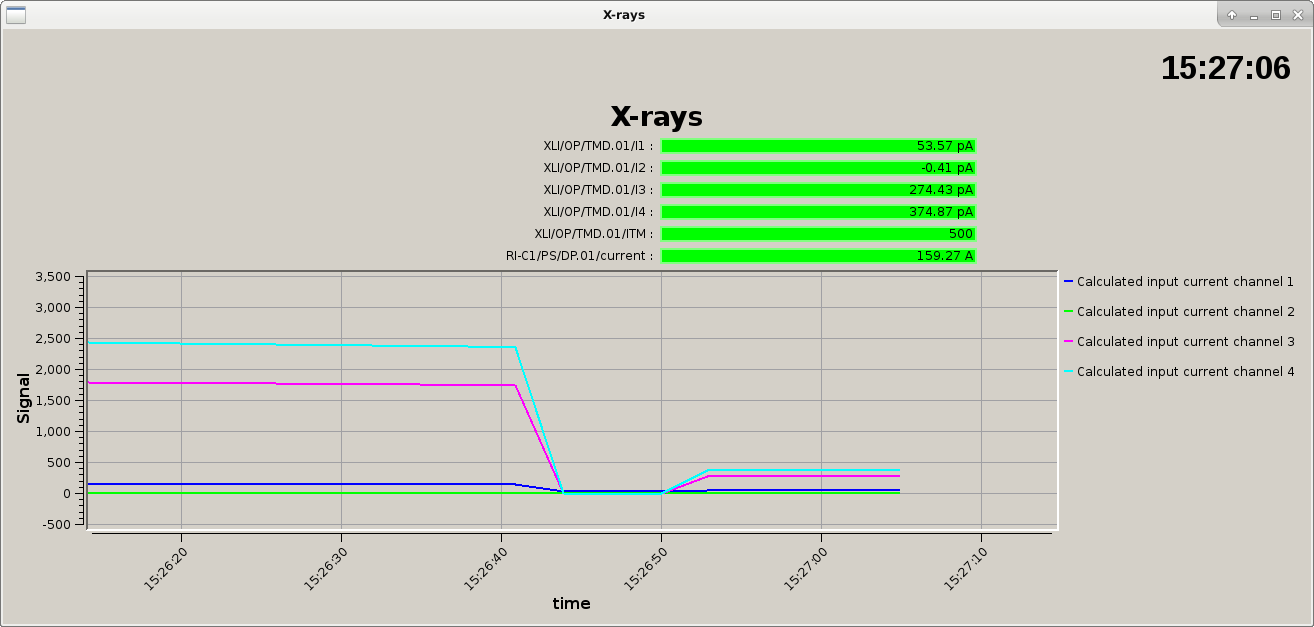Click the ITM value field showing 500

818,234
